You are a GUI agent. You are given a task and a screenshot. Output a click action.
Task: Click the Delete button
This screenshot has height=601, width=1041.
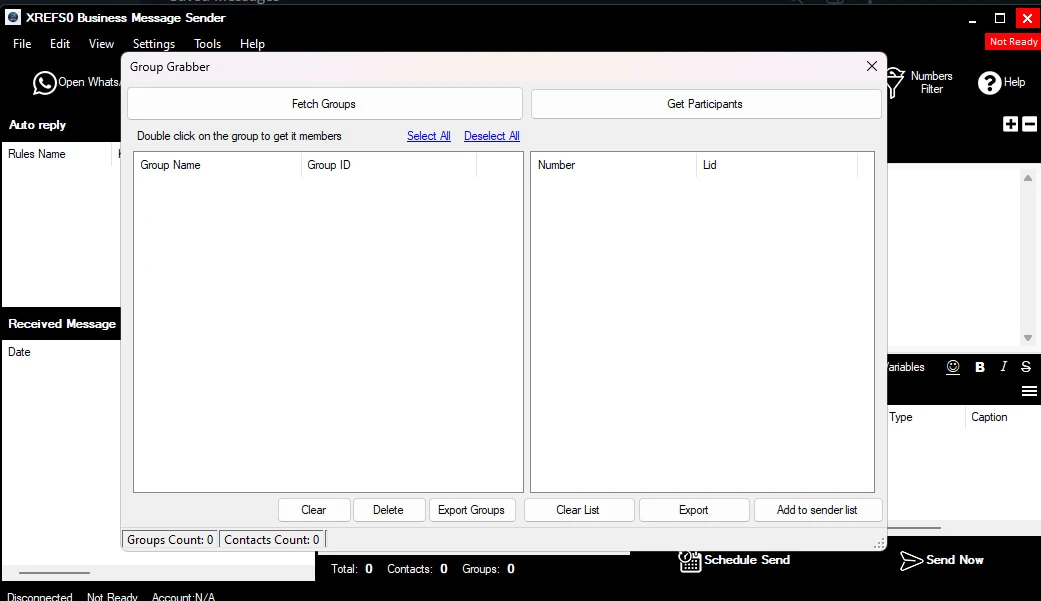388,510
